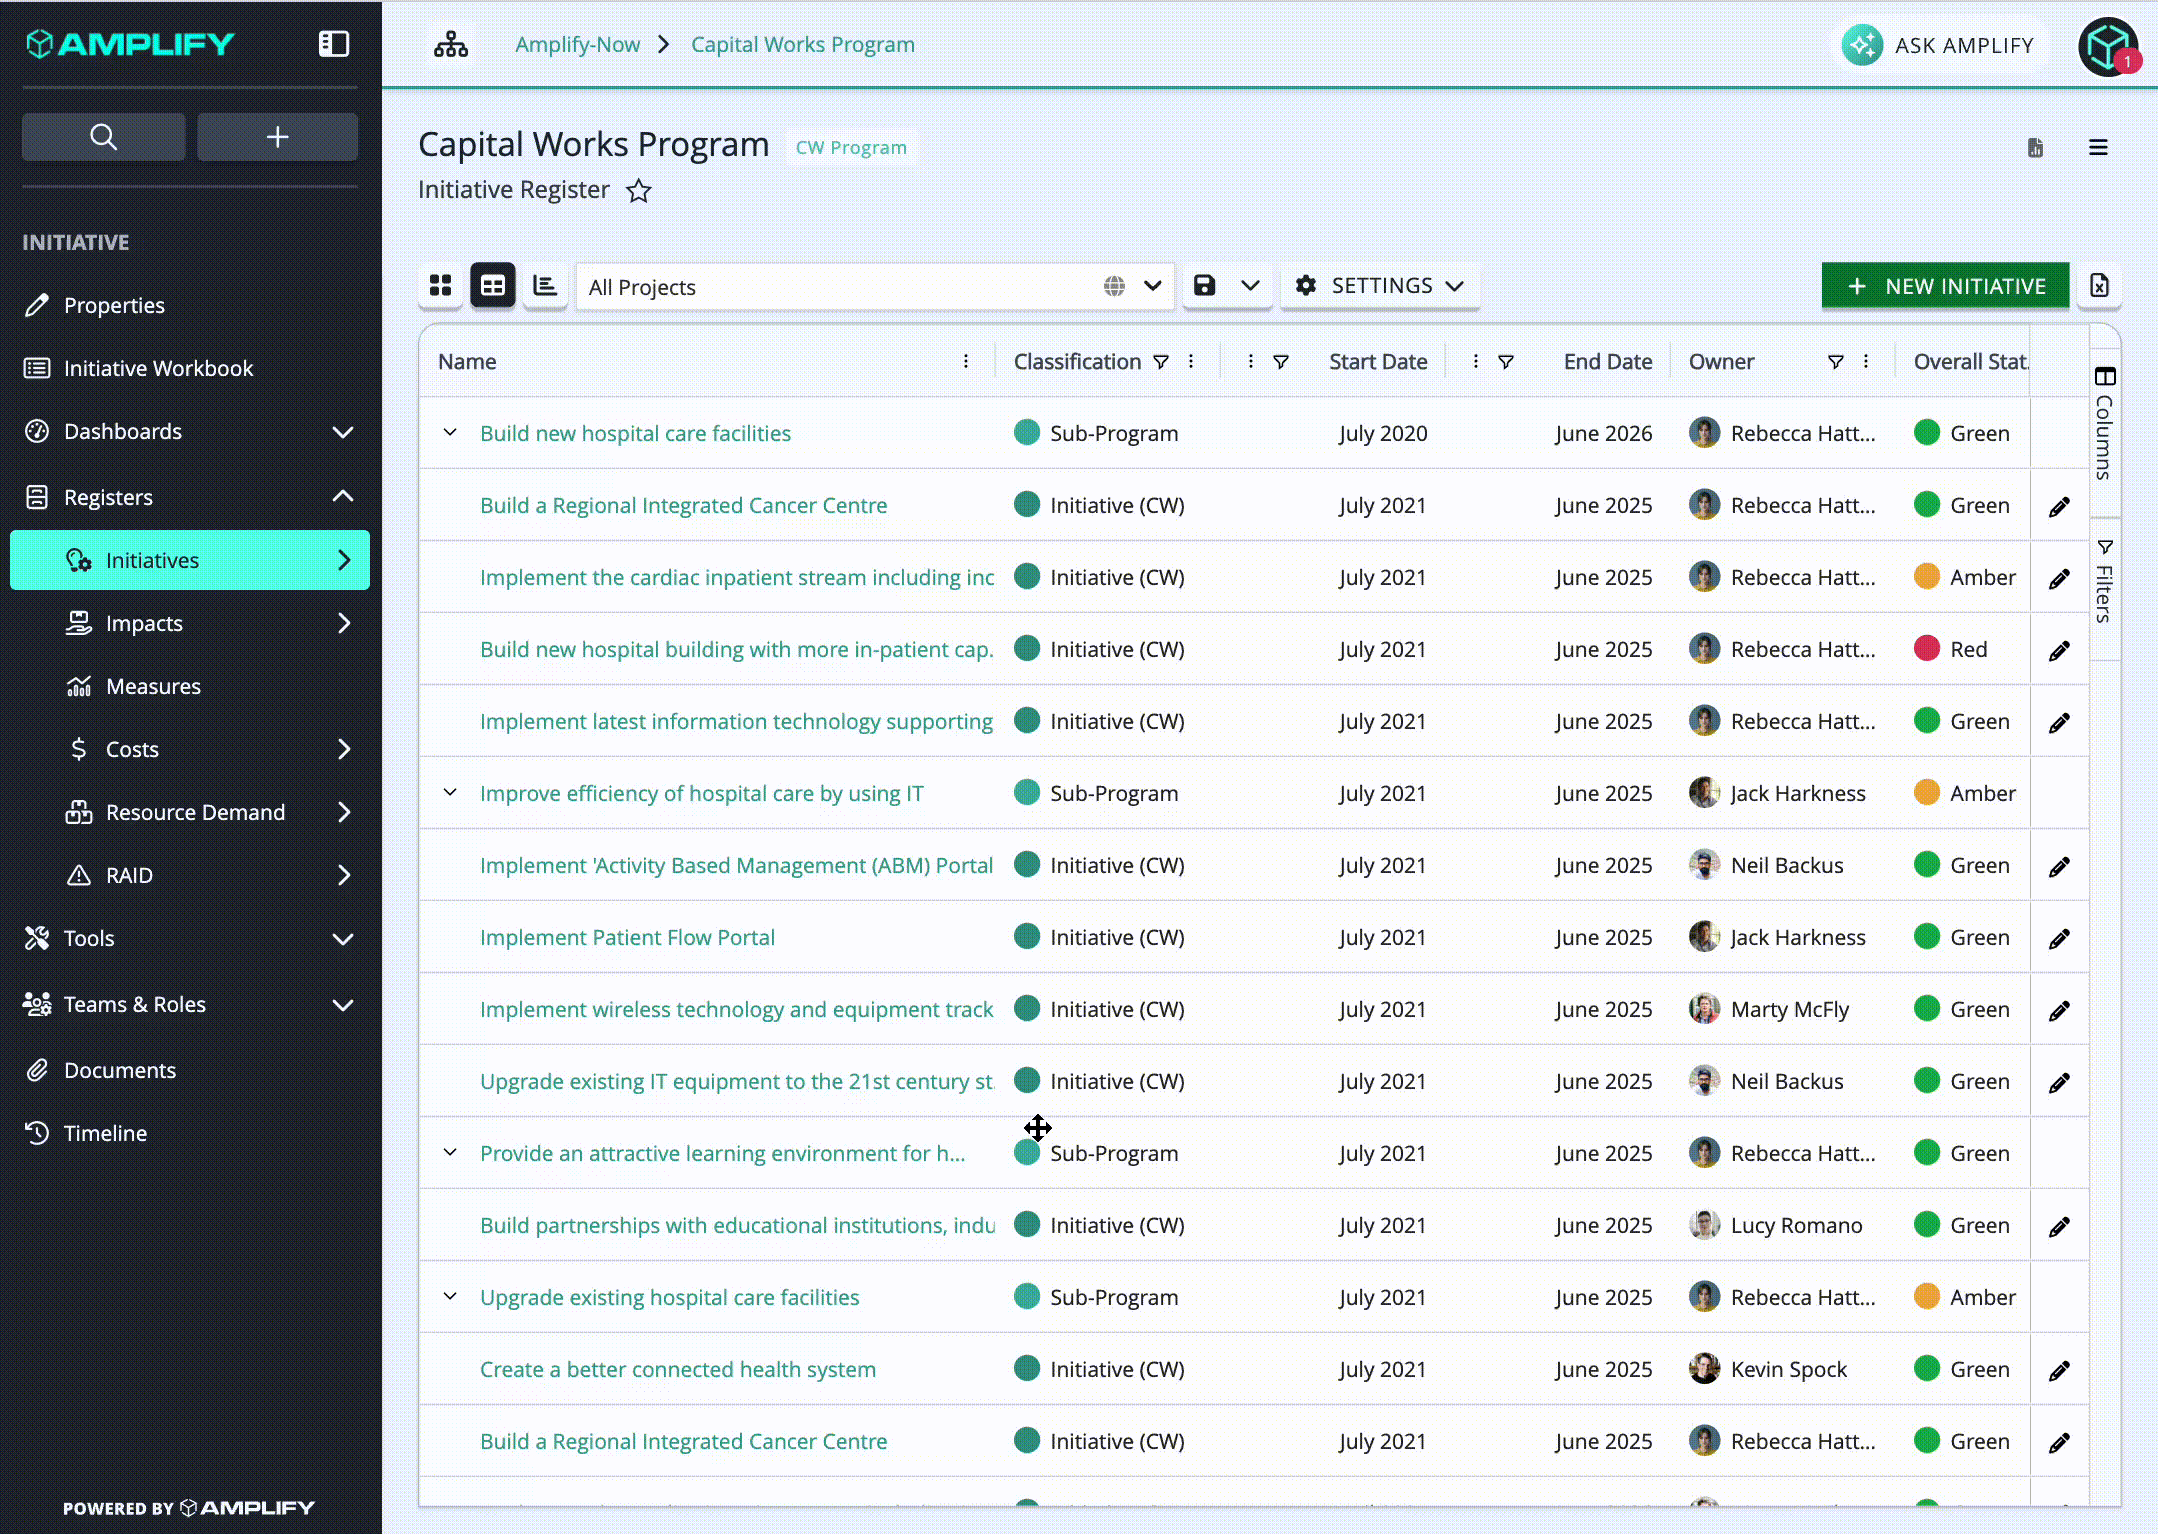Edit the Implement cardiac inpatient stream row

2059,578
